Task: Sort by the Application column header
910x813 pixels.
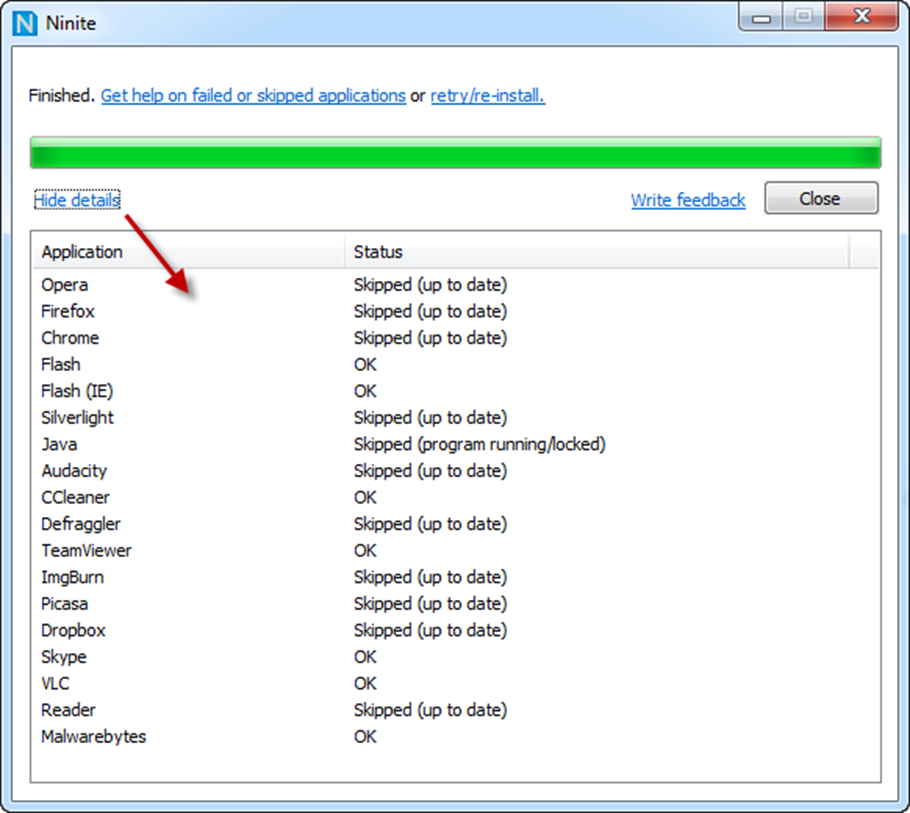Action: coord(189,252)
